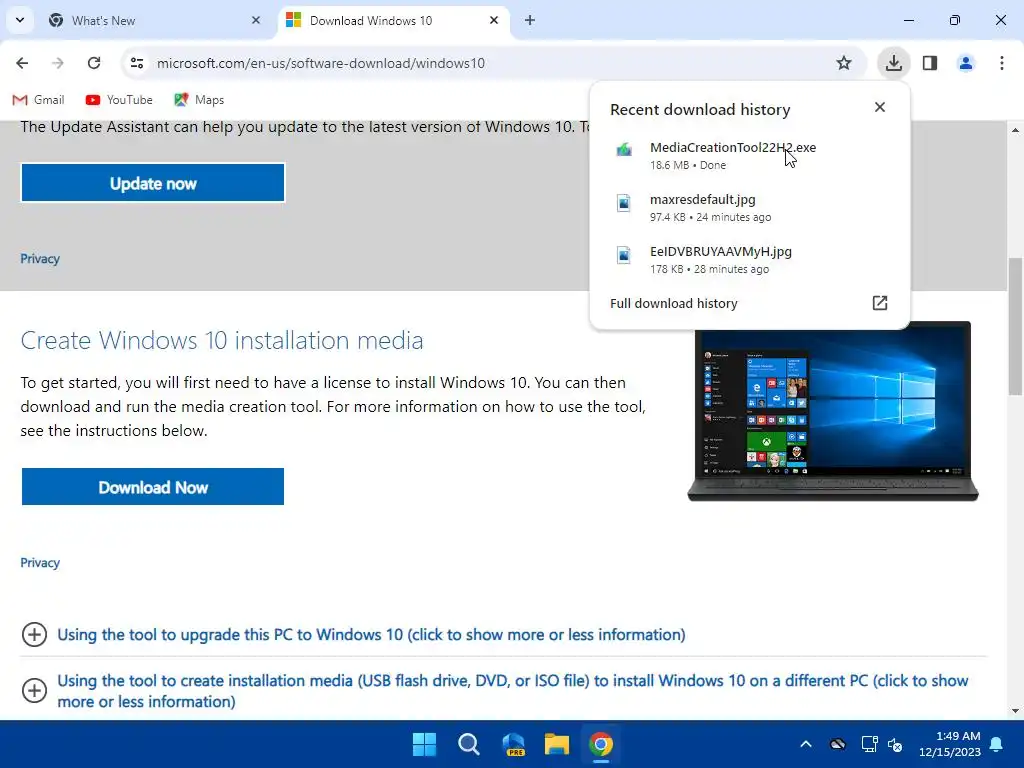The width and height of the screenshot is (1024, 768).
Task: Open the Chrome three-dot menu
Action: [1002, 63]
